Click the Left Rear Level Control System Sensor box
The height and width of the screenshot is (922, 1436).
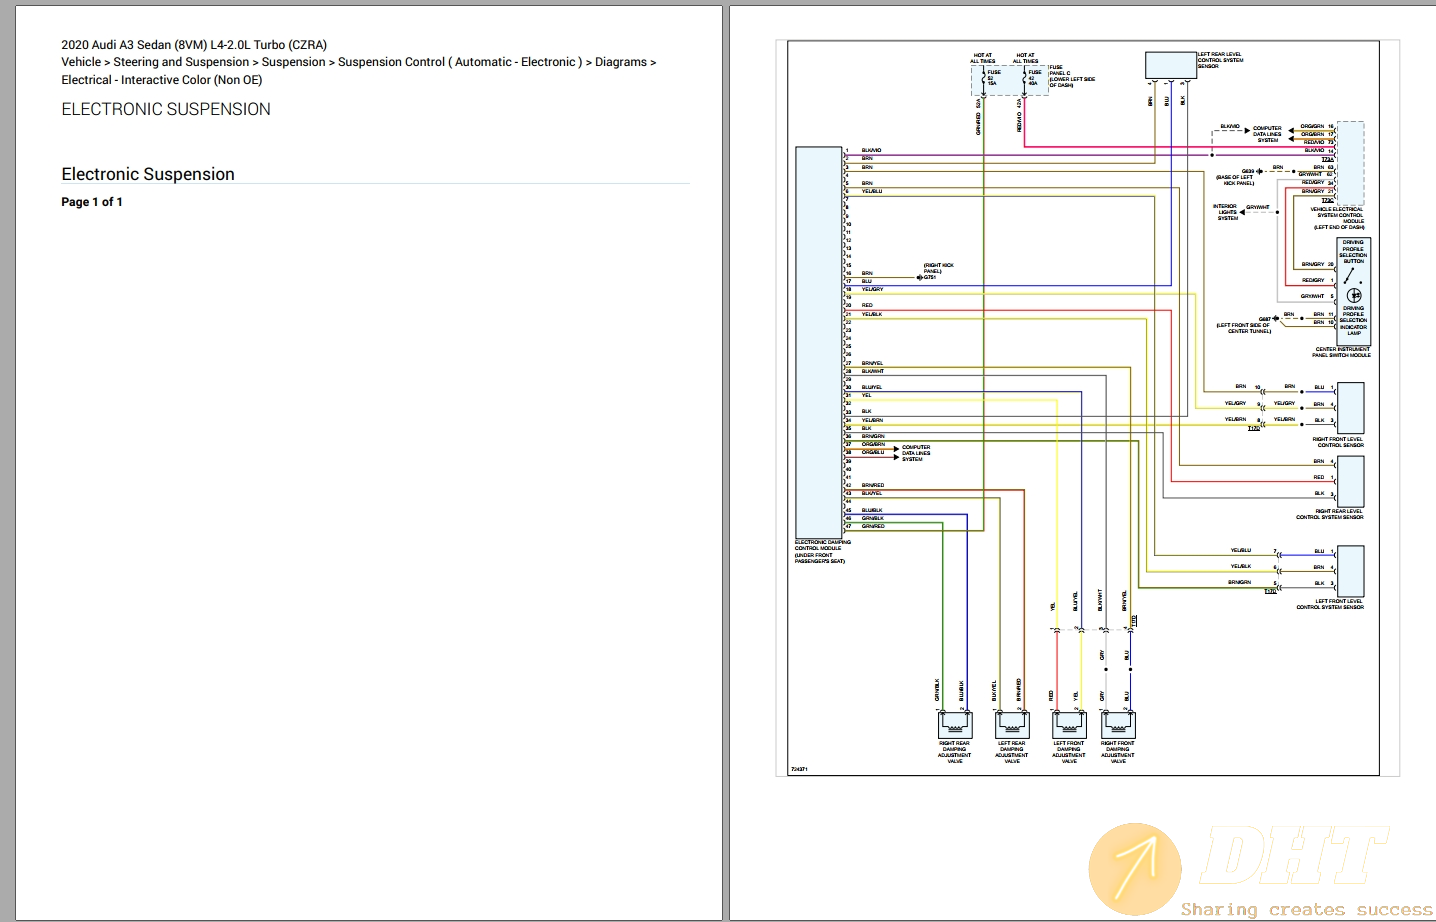point(1171,65)
